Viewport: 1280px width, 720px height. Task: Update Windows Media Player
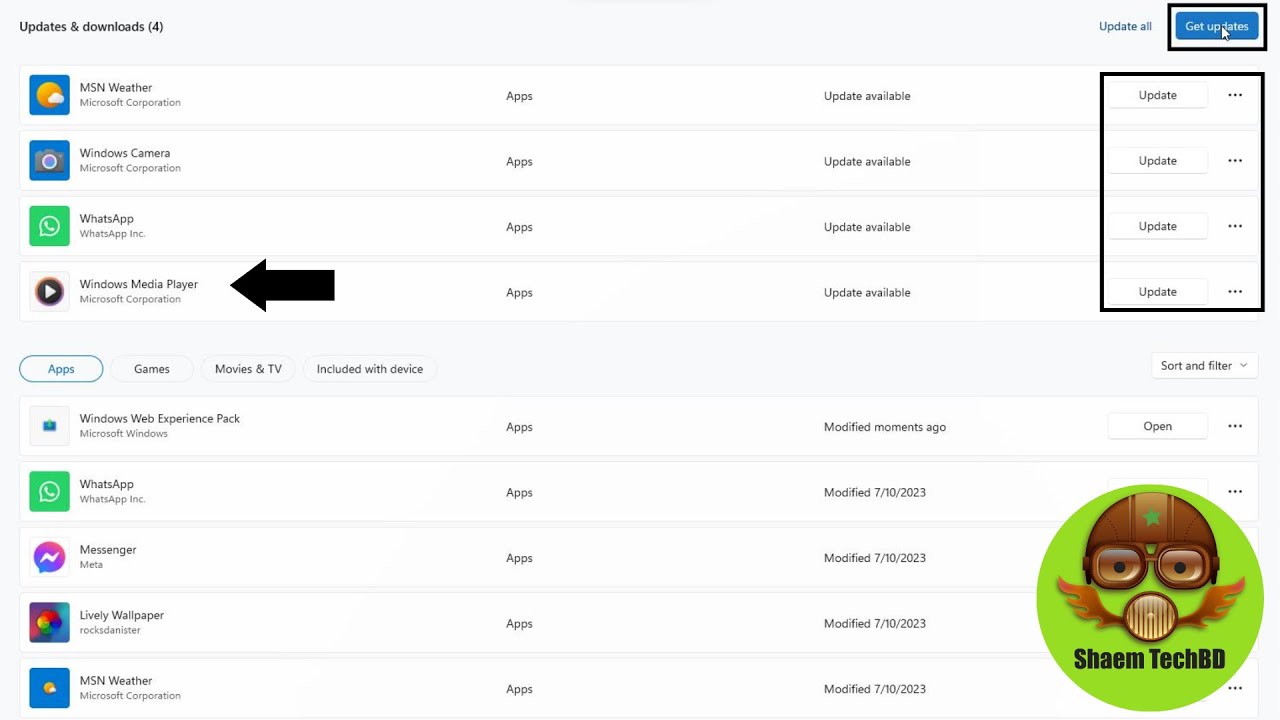tap(1157, 292)
